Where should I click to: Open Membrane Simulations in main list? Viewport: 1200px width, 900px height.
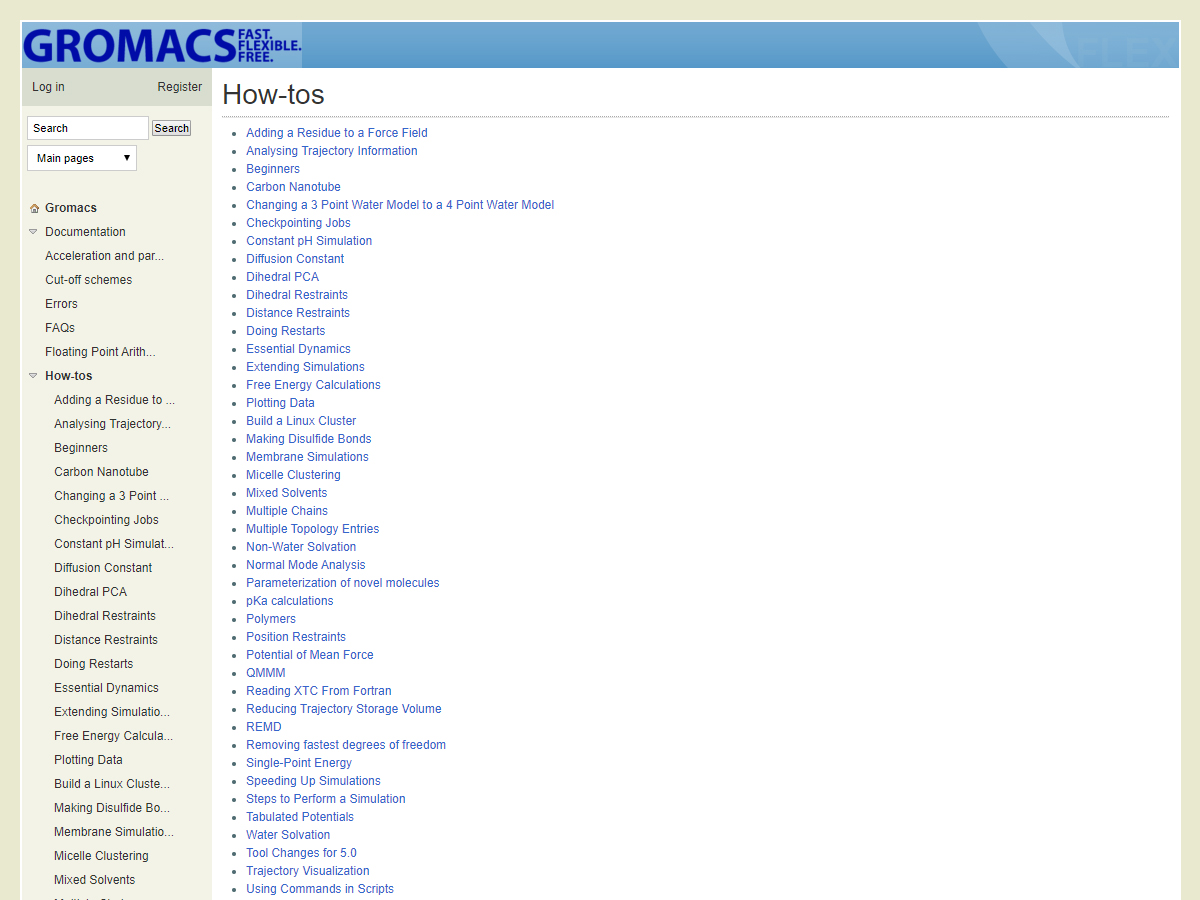(307, 457)
